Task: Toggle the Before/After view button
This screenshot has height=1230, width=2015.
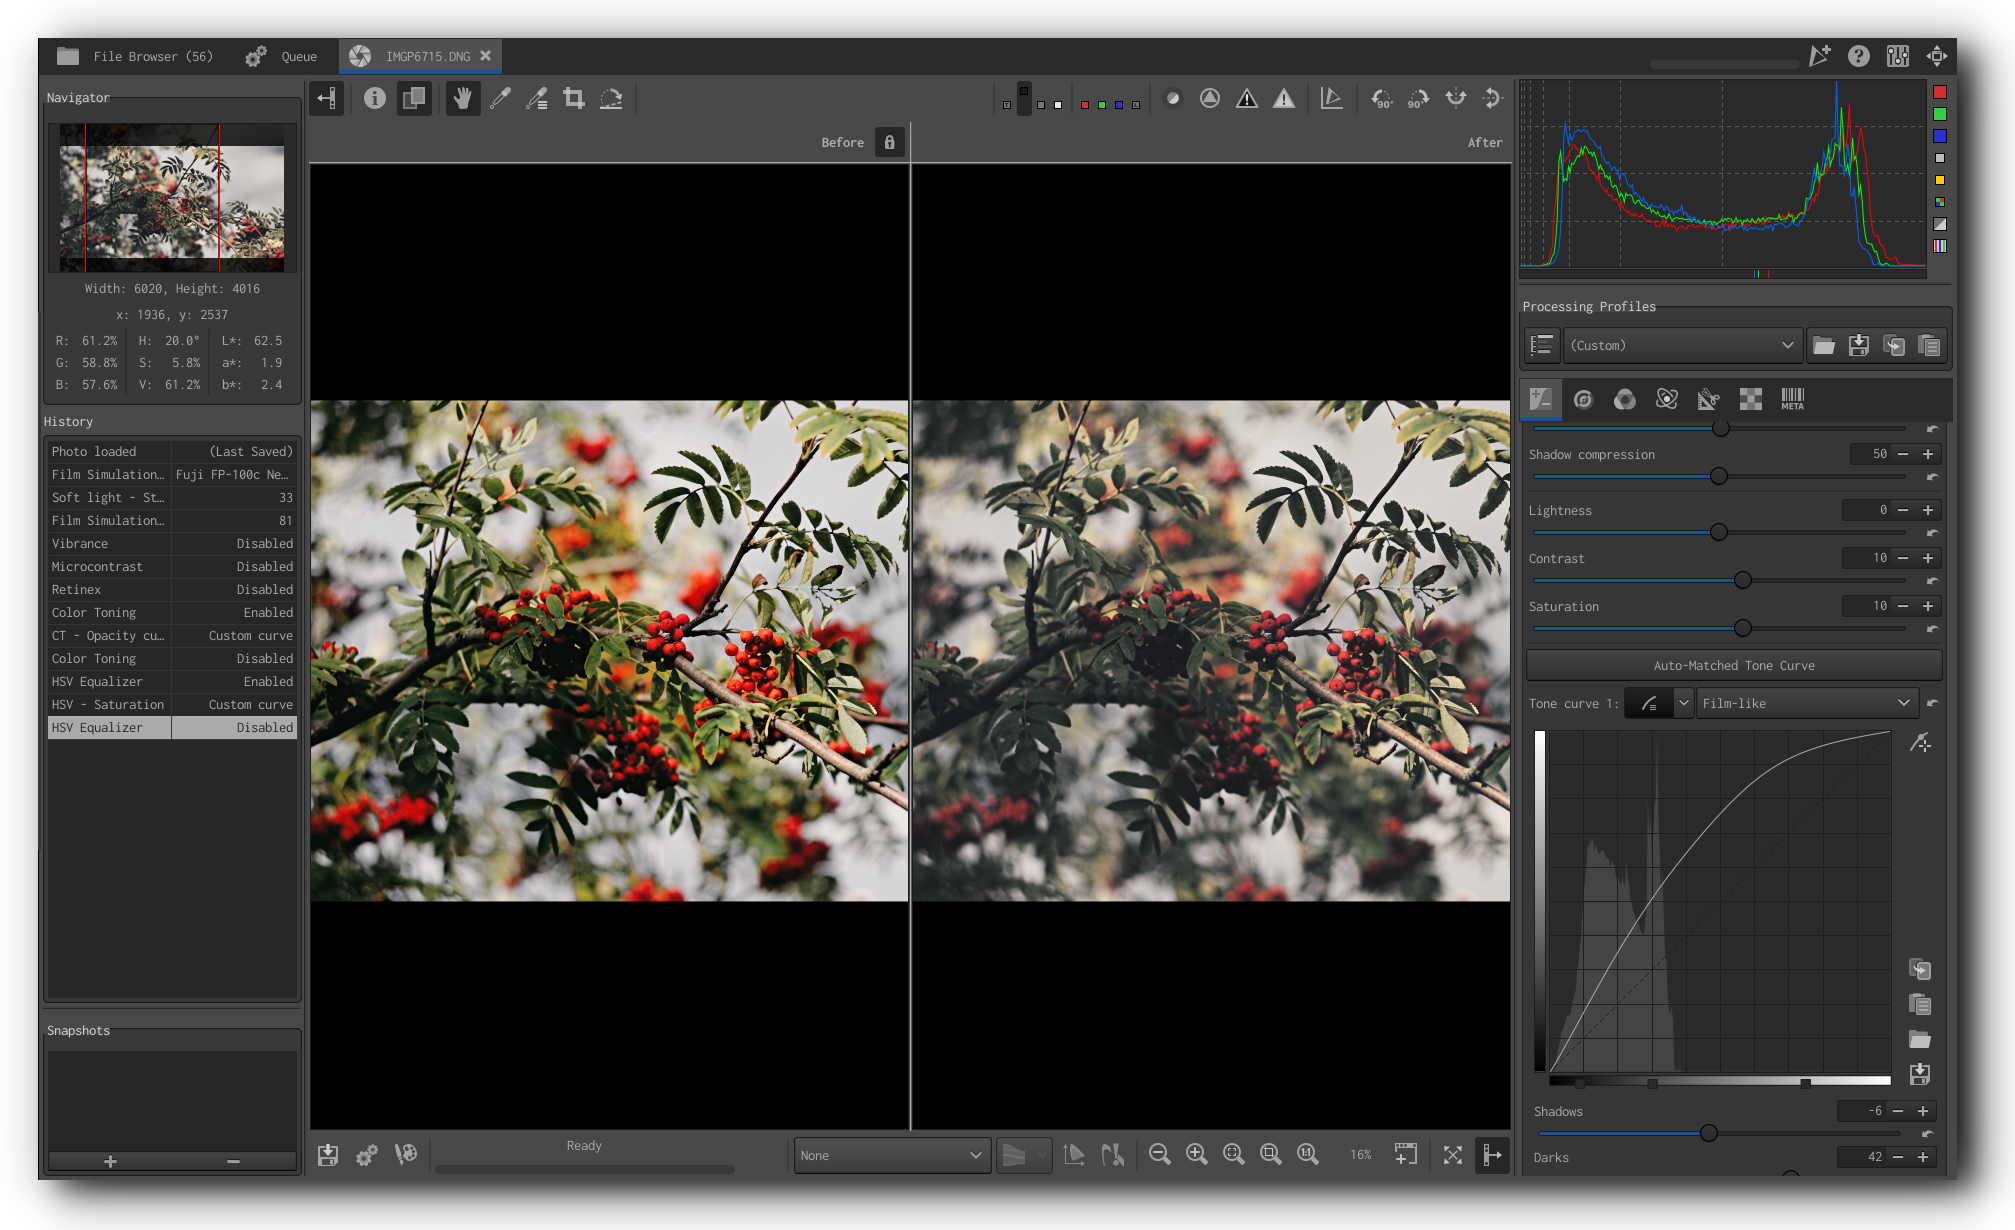Action: pos(413,98)
